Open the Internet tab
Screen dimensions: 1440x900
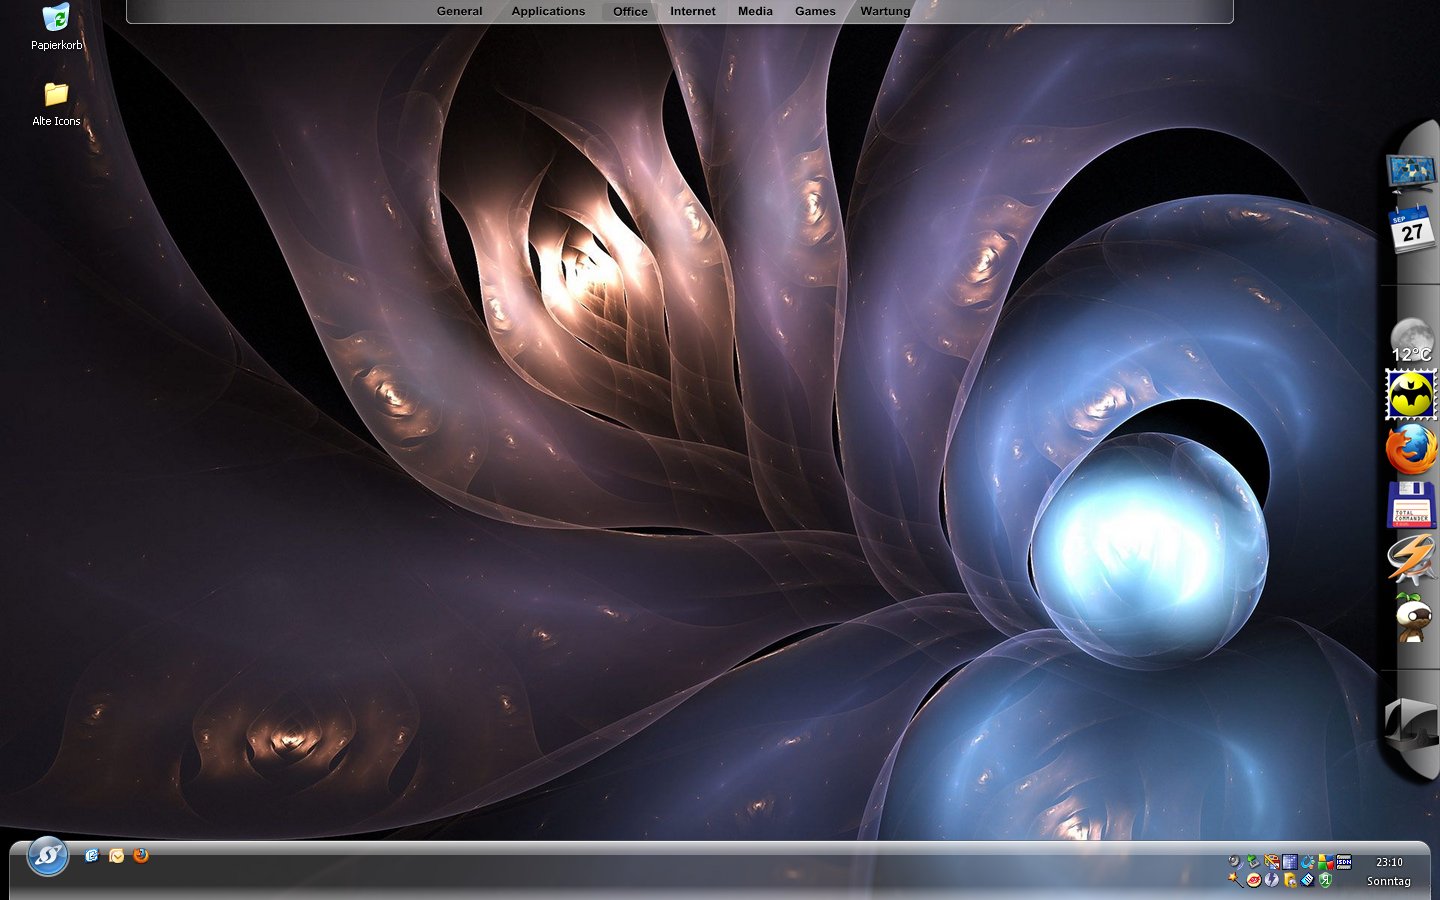click(693, 11)
